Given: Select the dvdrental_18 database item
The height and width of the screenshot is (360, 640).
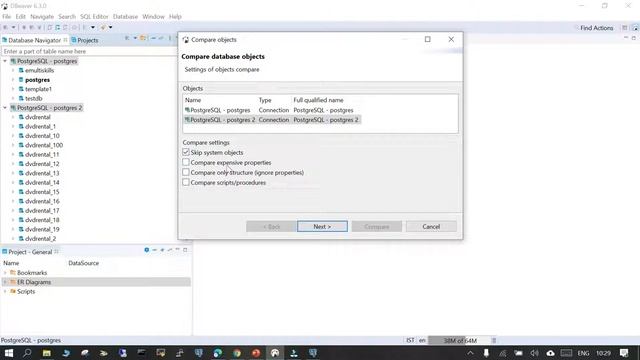Looking at the screenshot, I should coord(42,220).
